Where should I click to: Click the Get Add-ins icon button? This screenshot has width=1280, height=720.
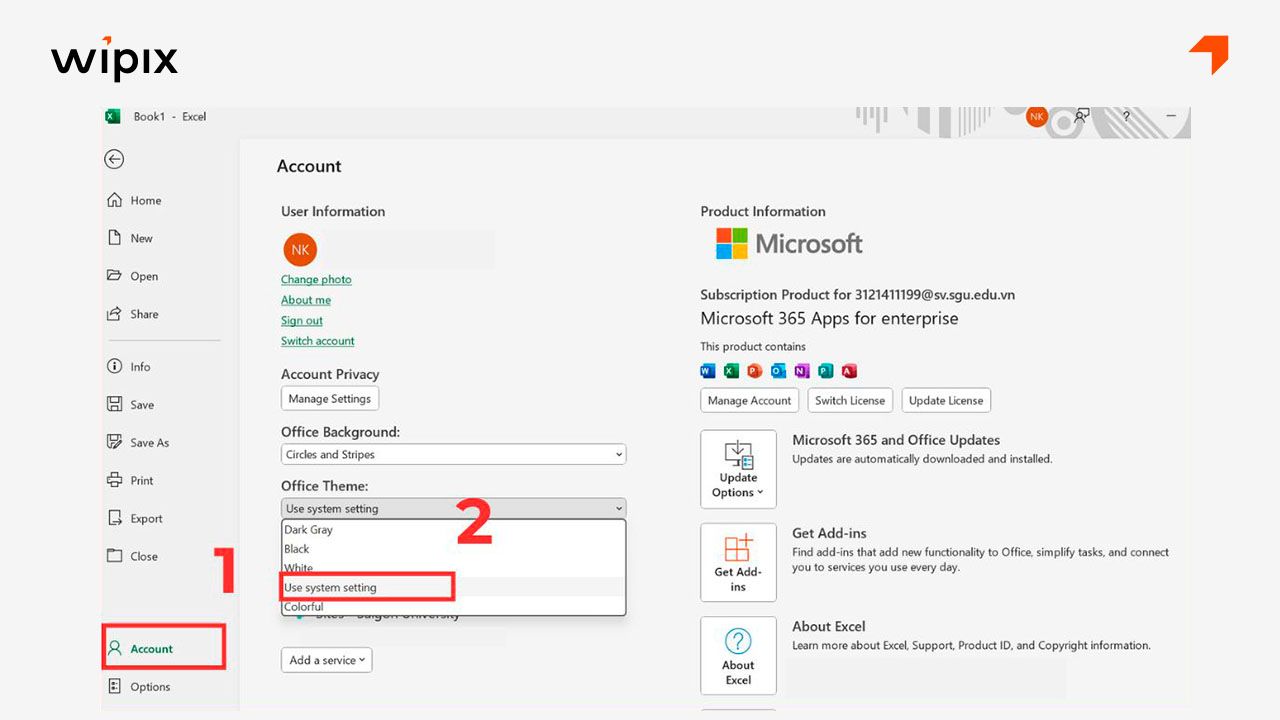[x=738, y=562]
